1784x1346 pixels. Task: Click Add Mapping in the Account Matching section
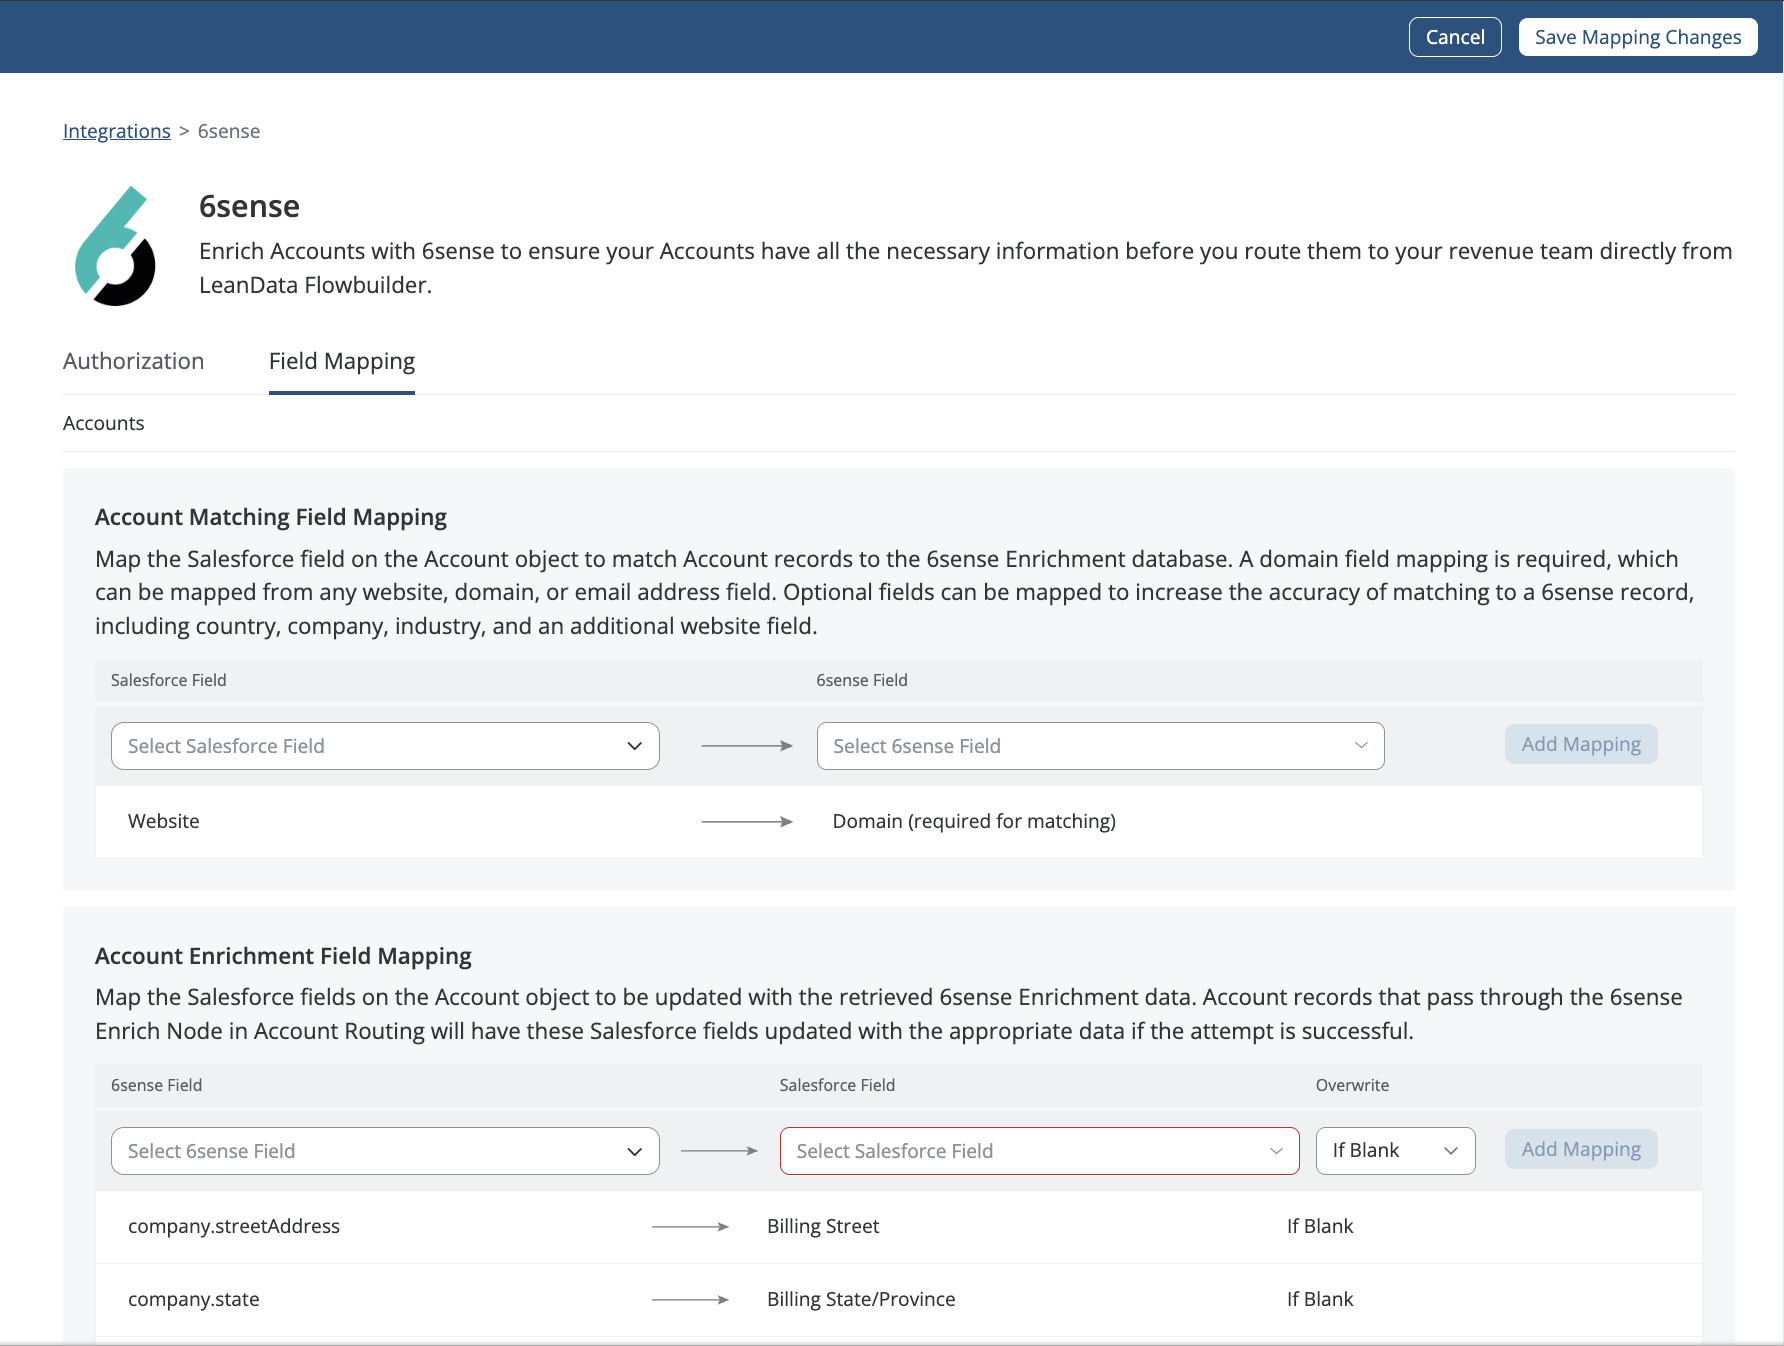pos(1581,744)
